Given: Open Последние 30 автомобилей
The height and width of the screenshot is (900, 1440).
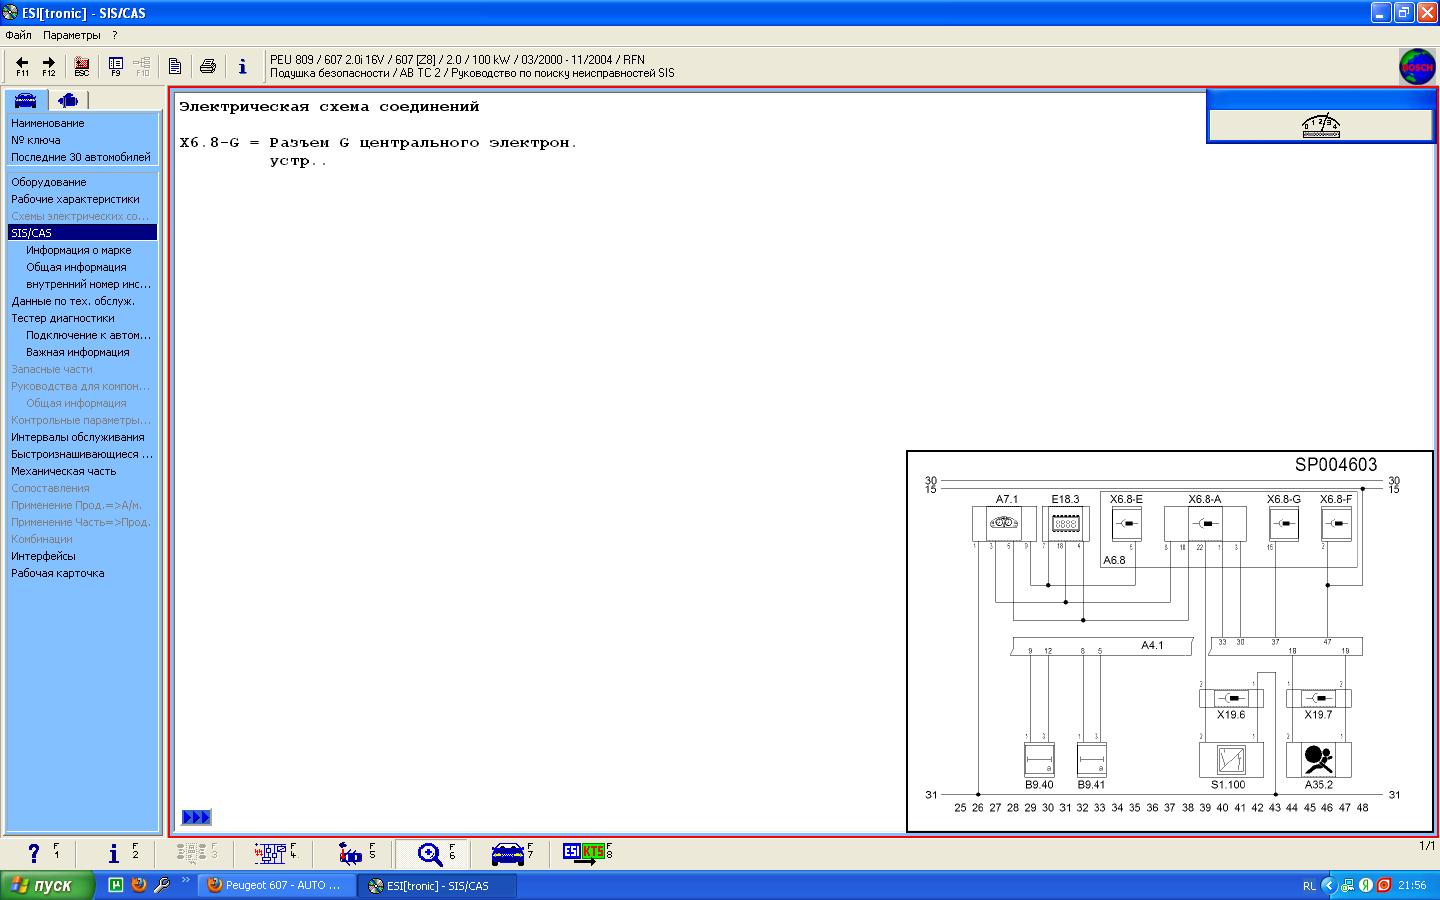Looking at the screenshot, I should (81, 157).
